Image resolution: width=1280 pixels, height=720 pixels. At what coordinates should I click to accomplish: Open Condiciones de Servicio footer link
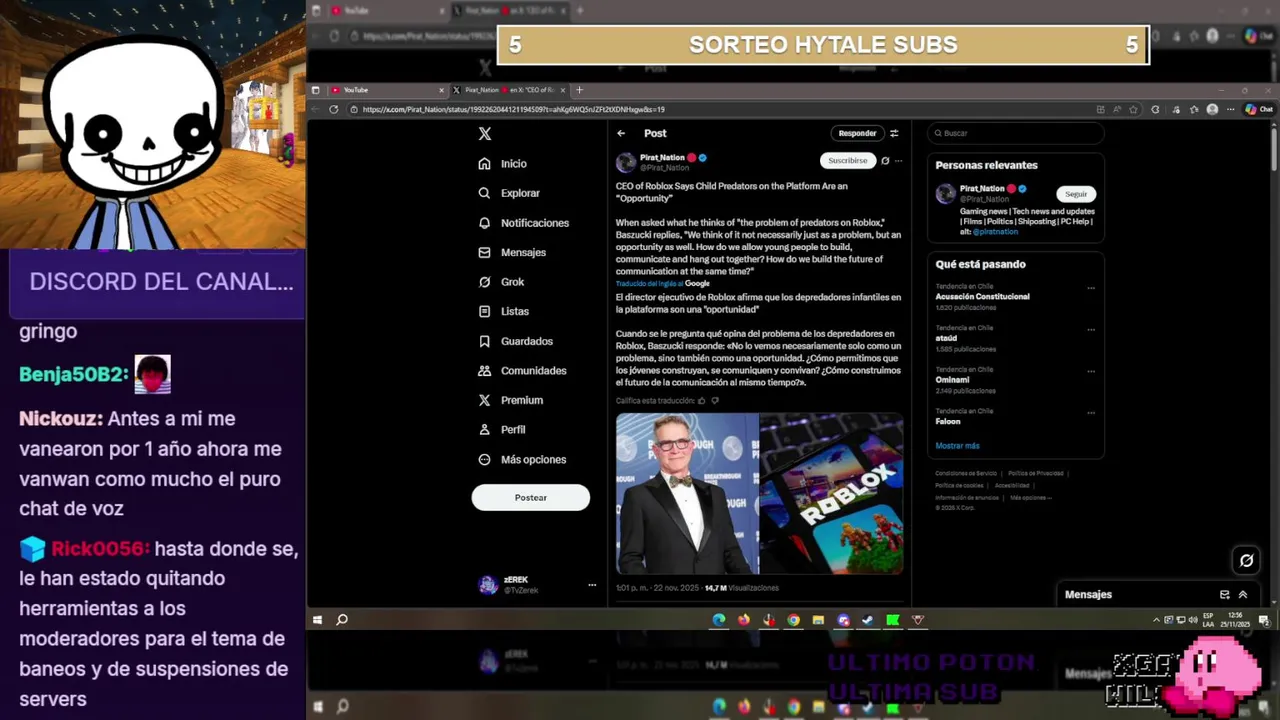click(966, 473)
